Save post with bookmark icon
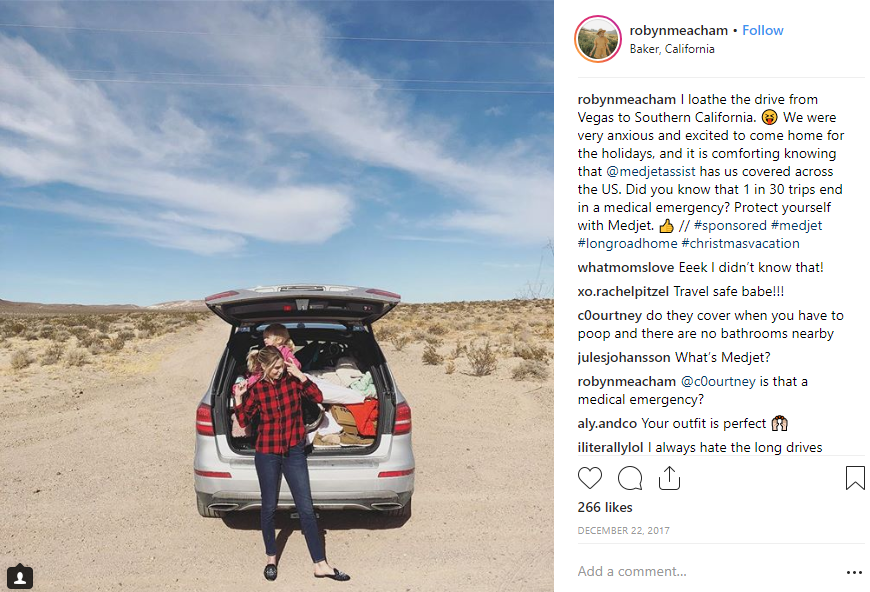This screenshot has width=870, height=592. (x=854, y=478)
